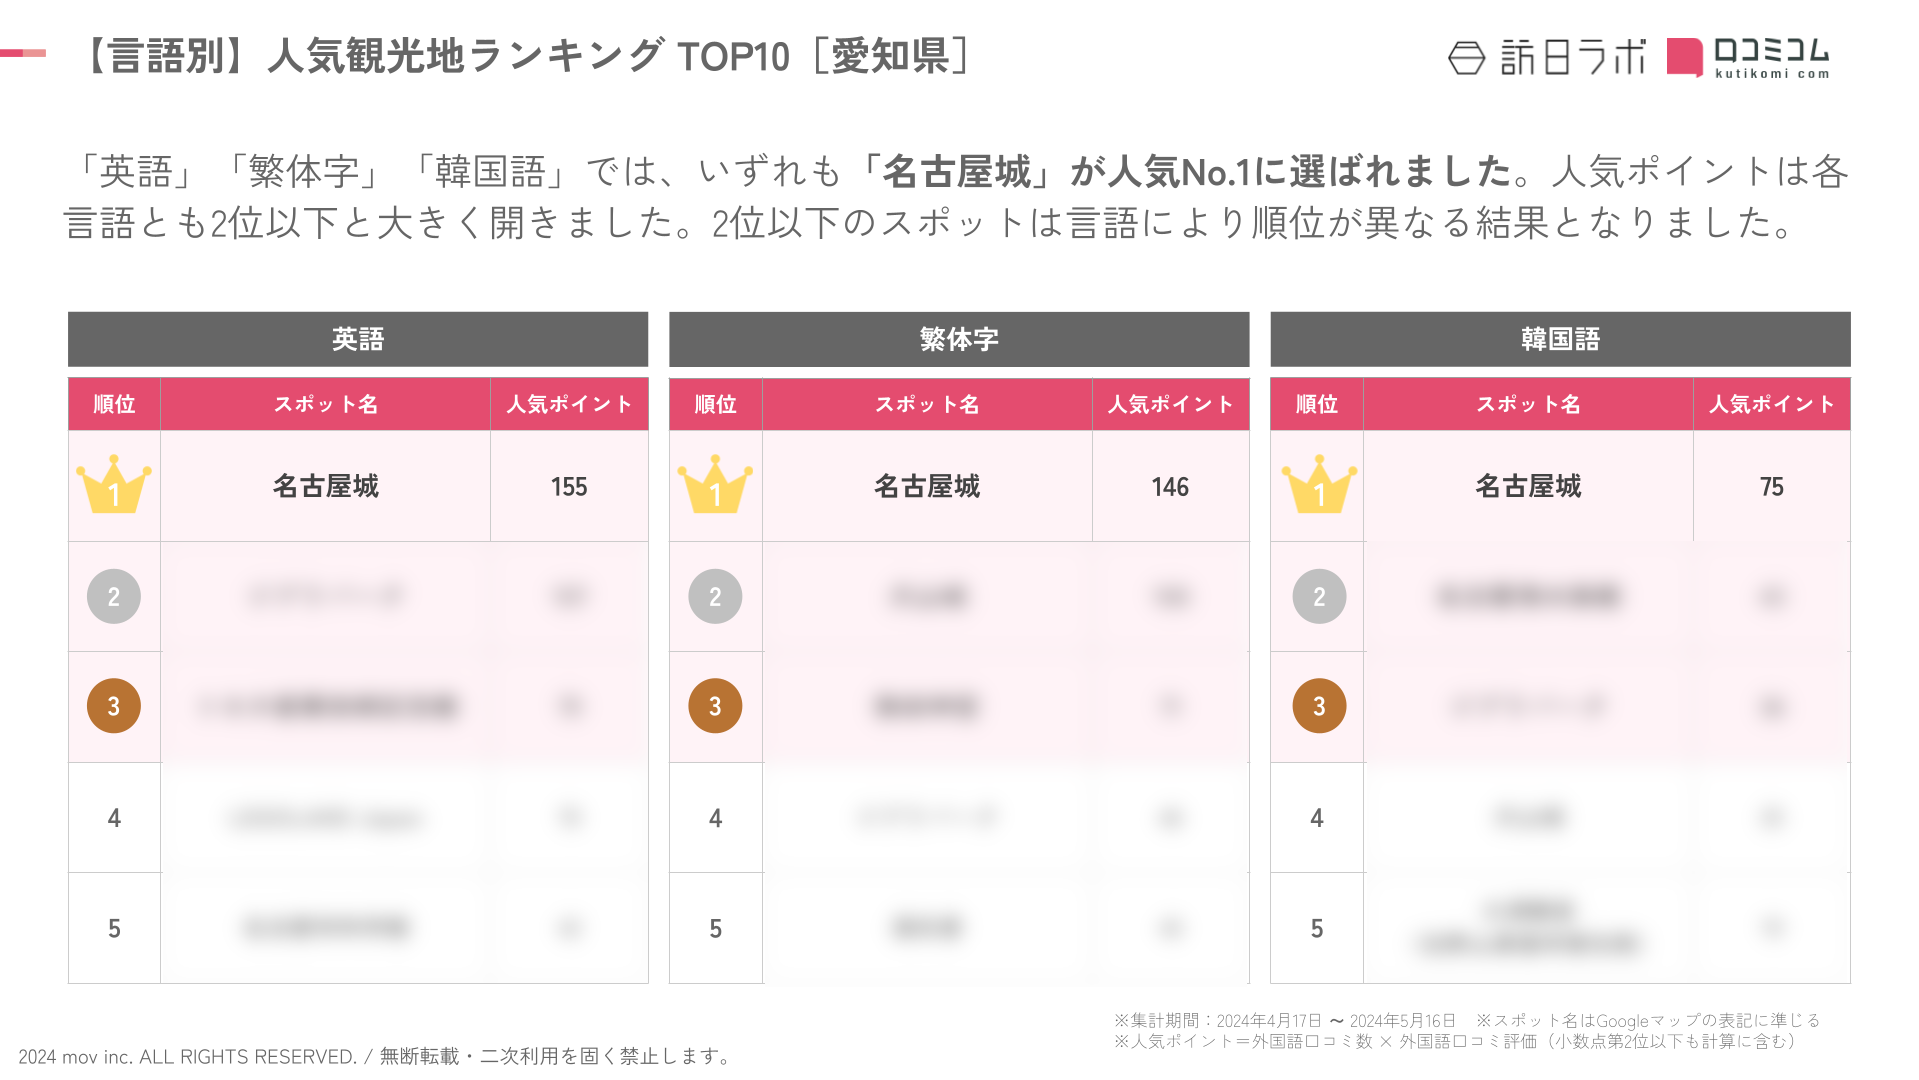Click bronze rank 3 badge in 英語 table
Image resolution: width=1919 pixels, height=1080 pixels.
pos(114,706)
